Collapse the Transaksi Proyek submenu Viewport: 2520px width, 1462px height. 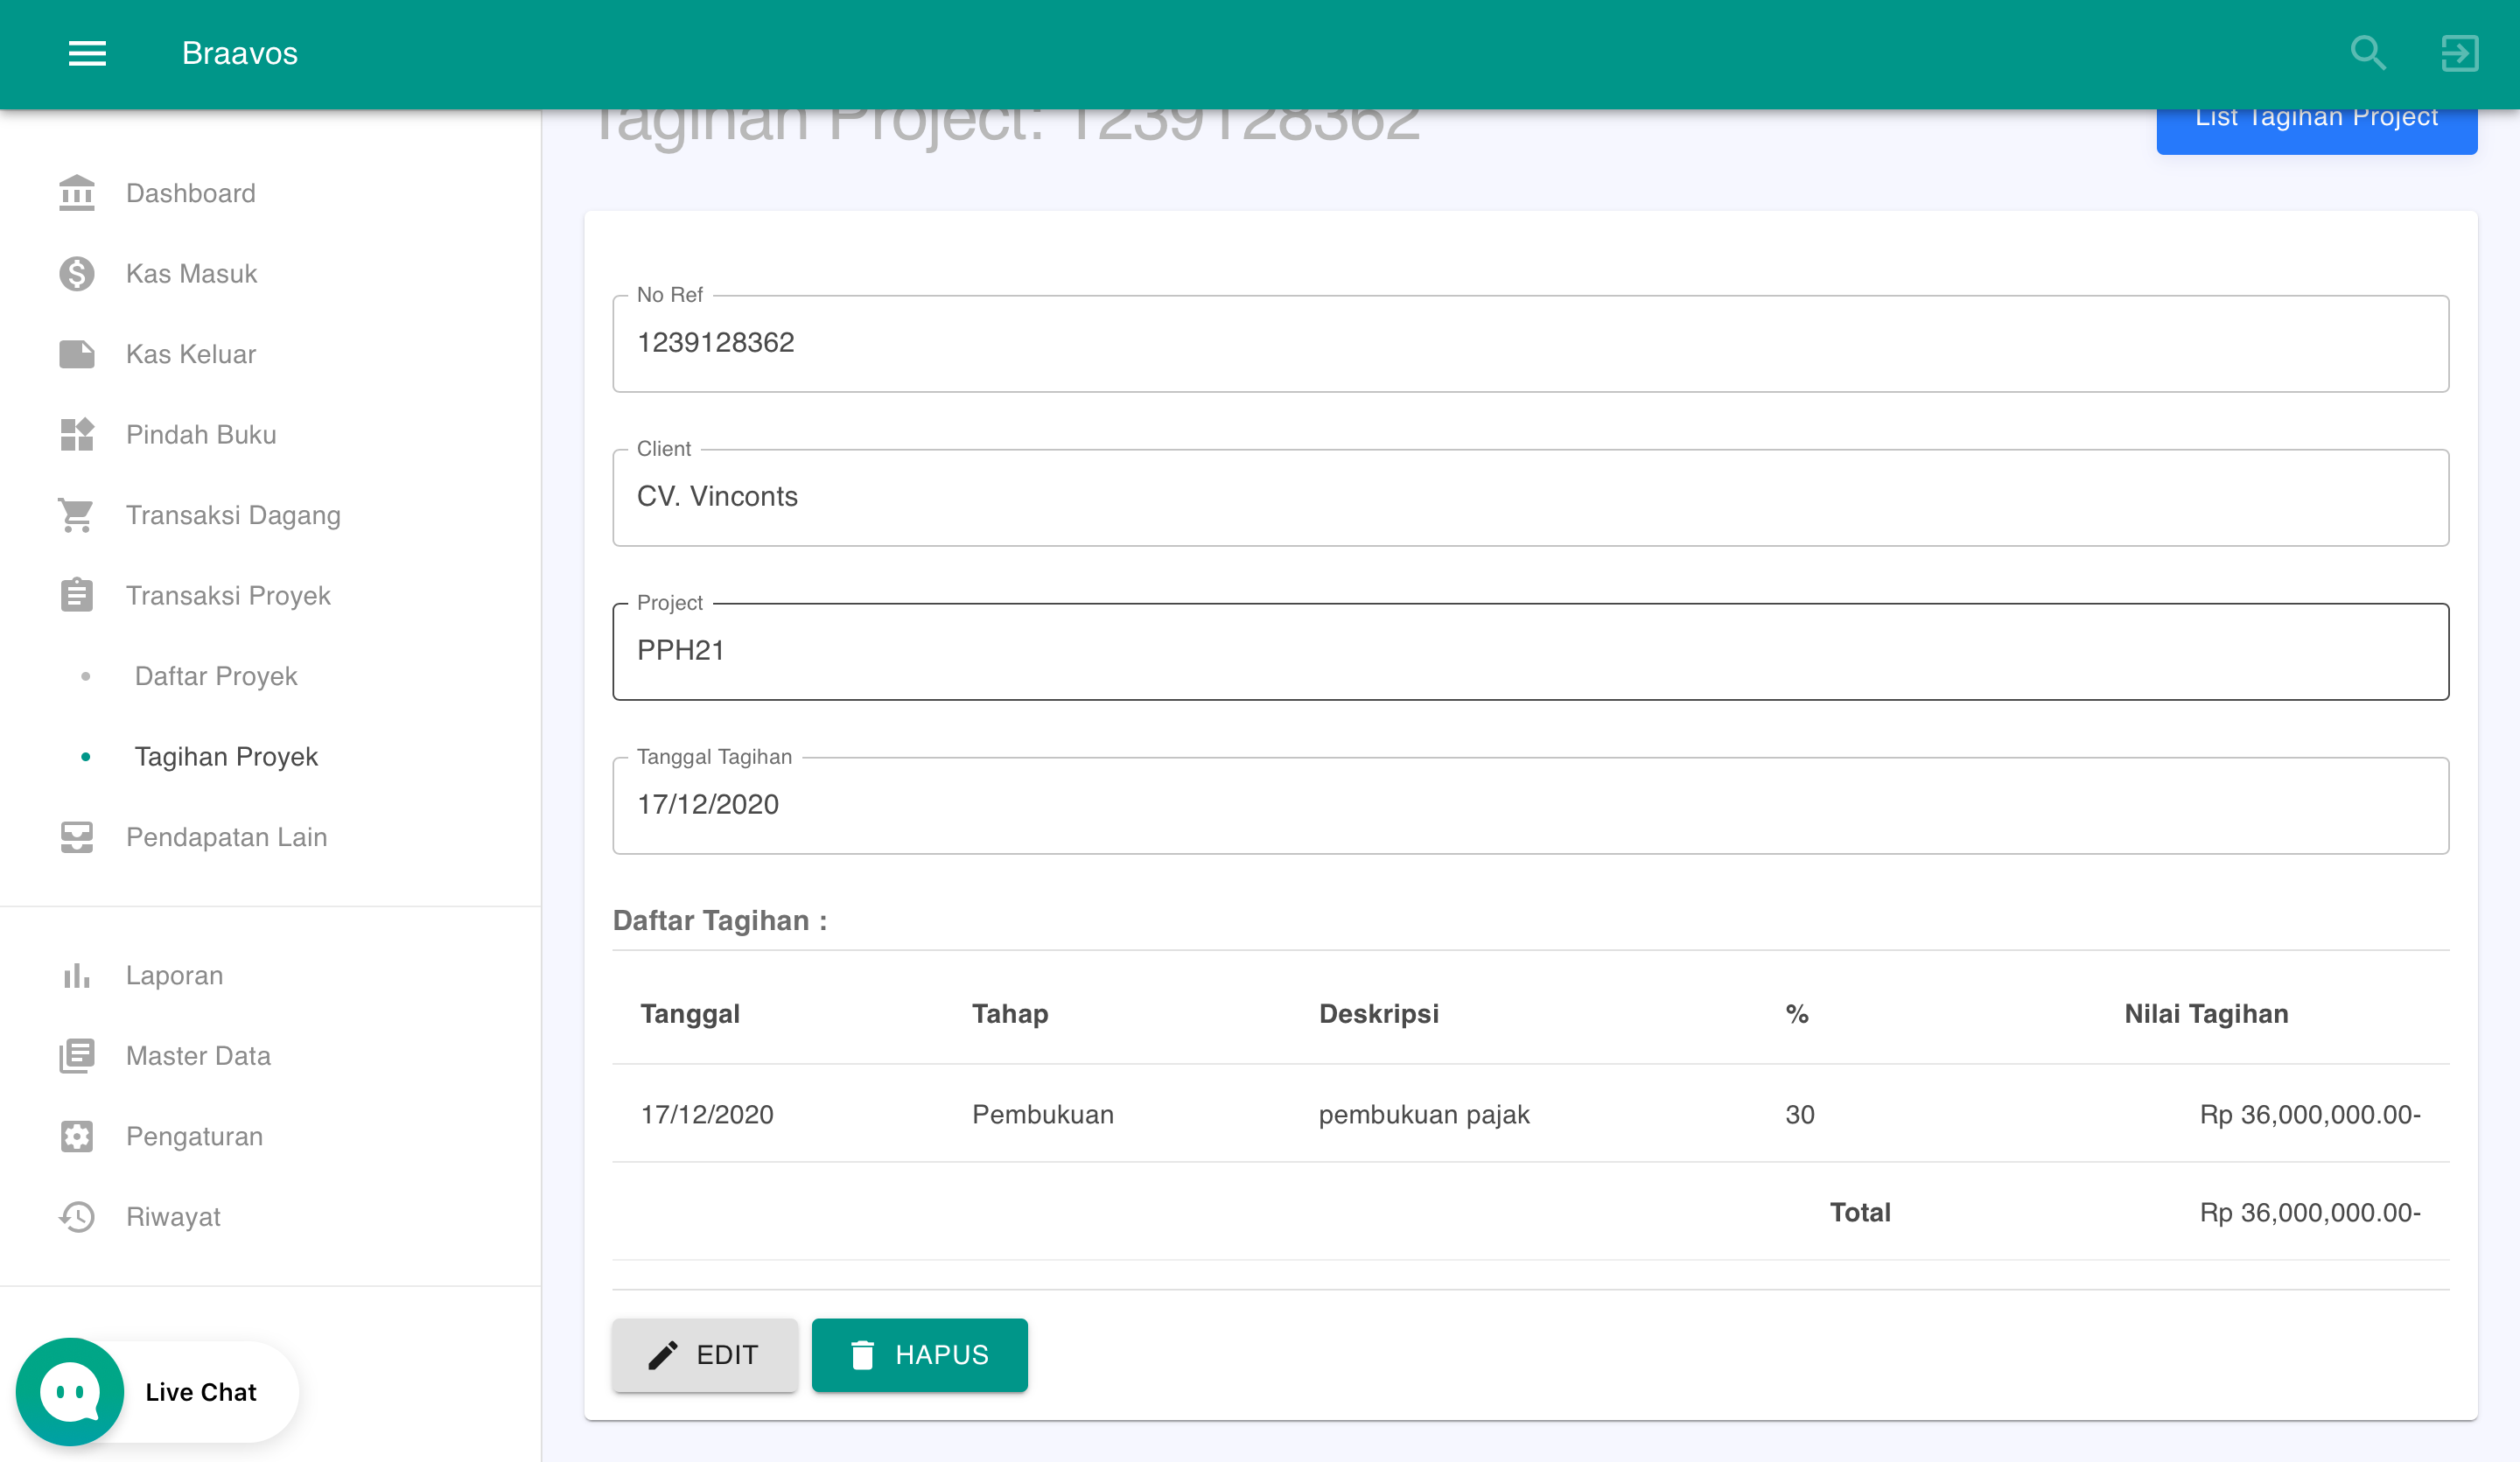pos(228,596)
